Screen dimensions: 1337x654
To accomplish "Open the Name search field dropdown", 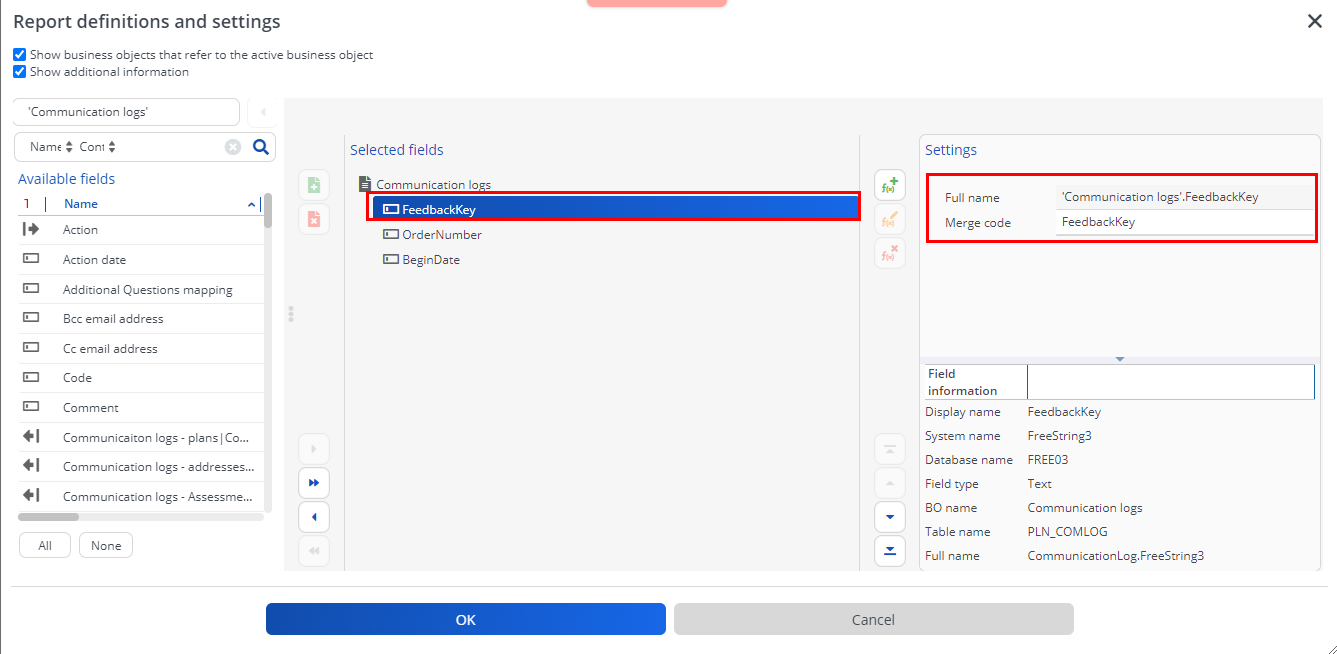I will tap(51, 147).
